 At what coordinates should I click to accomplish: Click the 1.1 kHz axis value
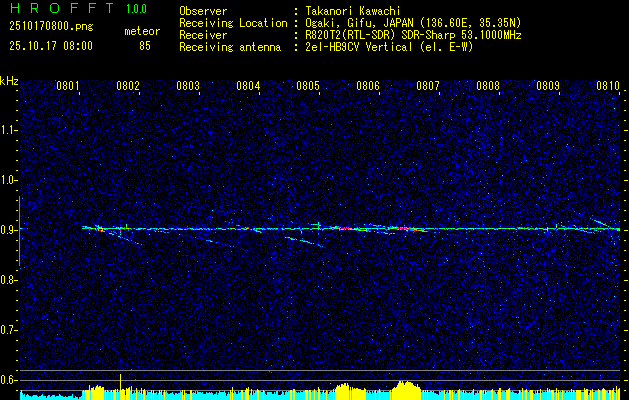9,130
